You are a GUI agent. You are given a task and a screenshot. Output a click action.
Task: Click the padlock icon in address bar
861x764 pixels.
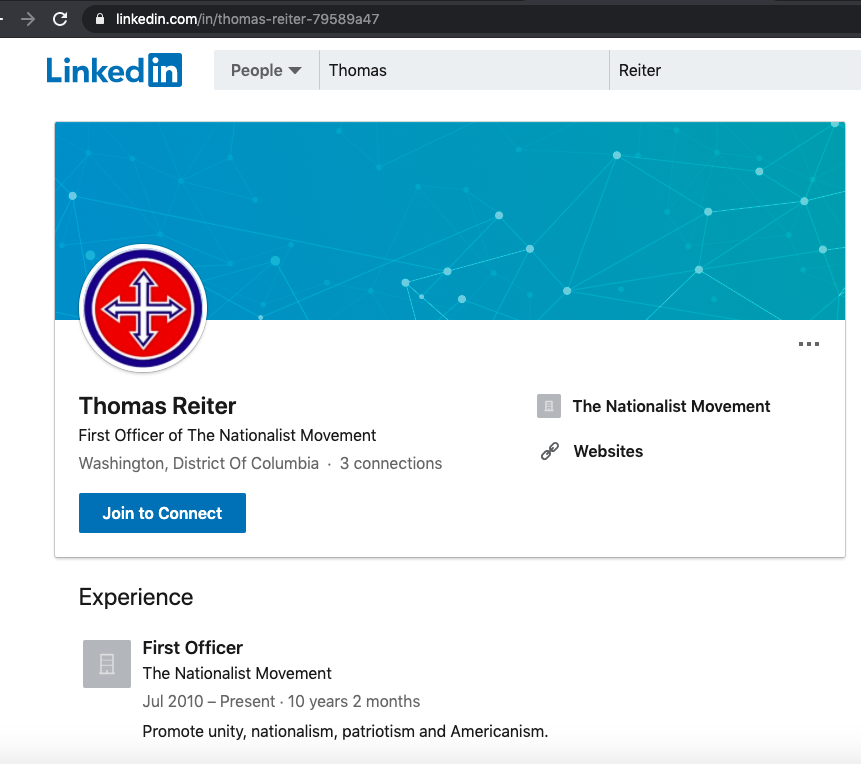point(99,19)
